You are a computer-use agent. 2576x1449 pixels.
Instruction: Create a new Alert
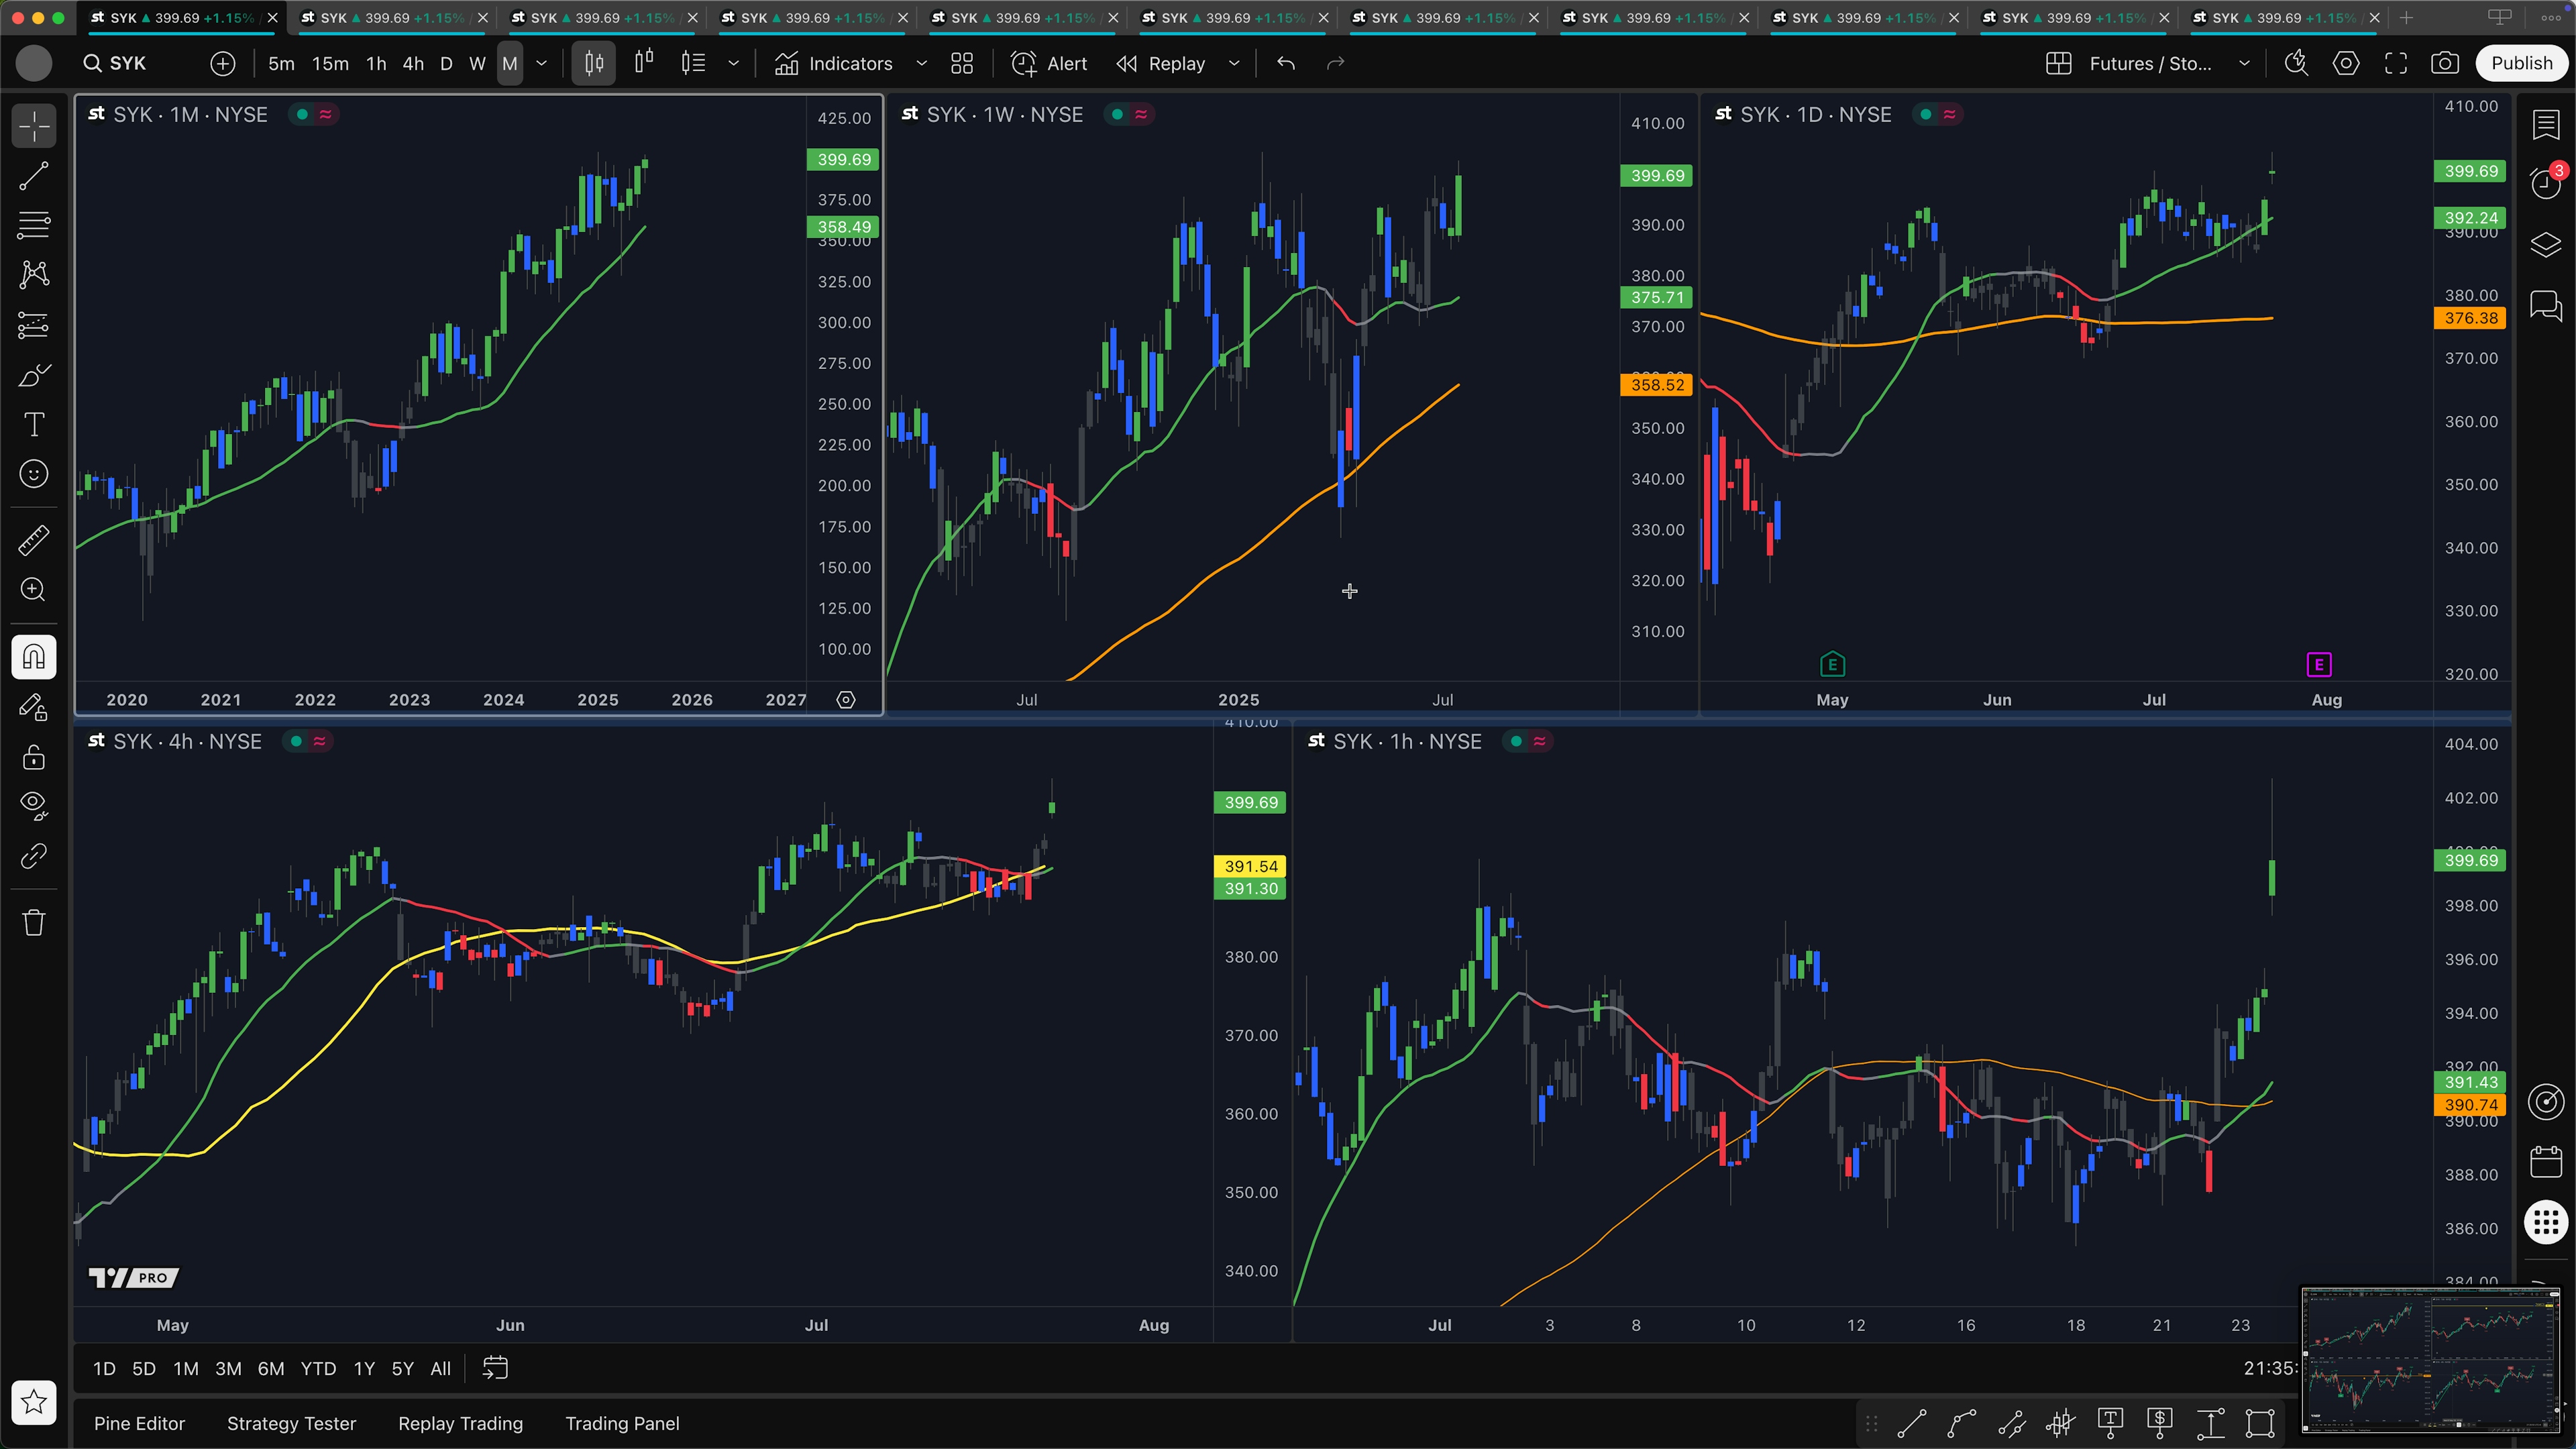click(x=1049, y=63)
